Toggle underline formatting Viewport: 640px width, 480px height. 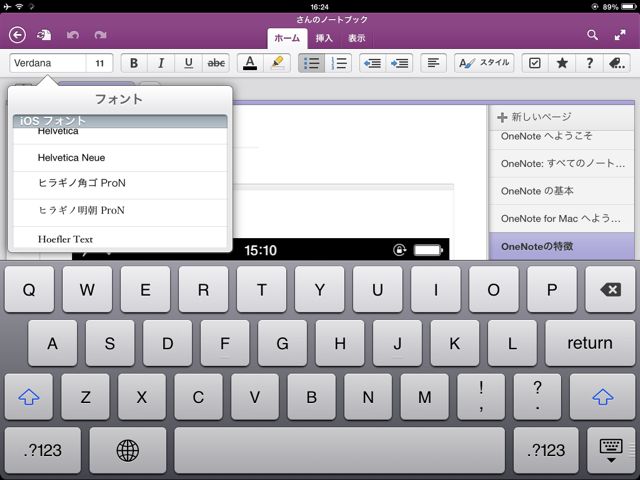click(189, 63)
